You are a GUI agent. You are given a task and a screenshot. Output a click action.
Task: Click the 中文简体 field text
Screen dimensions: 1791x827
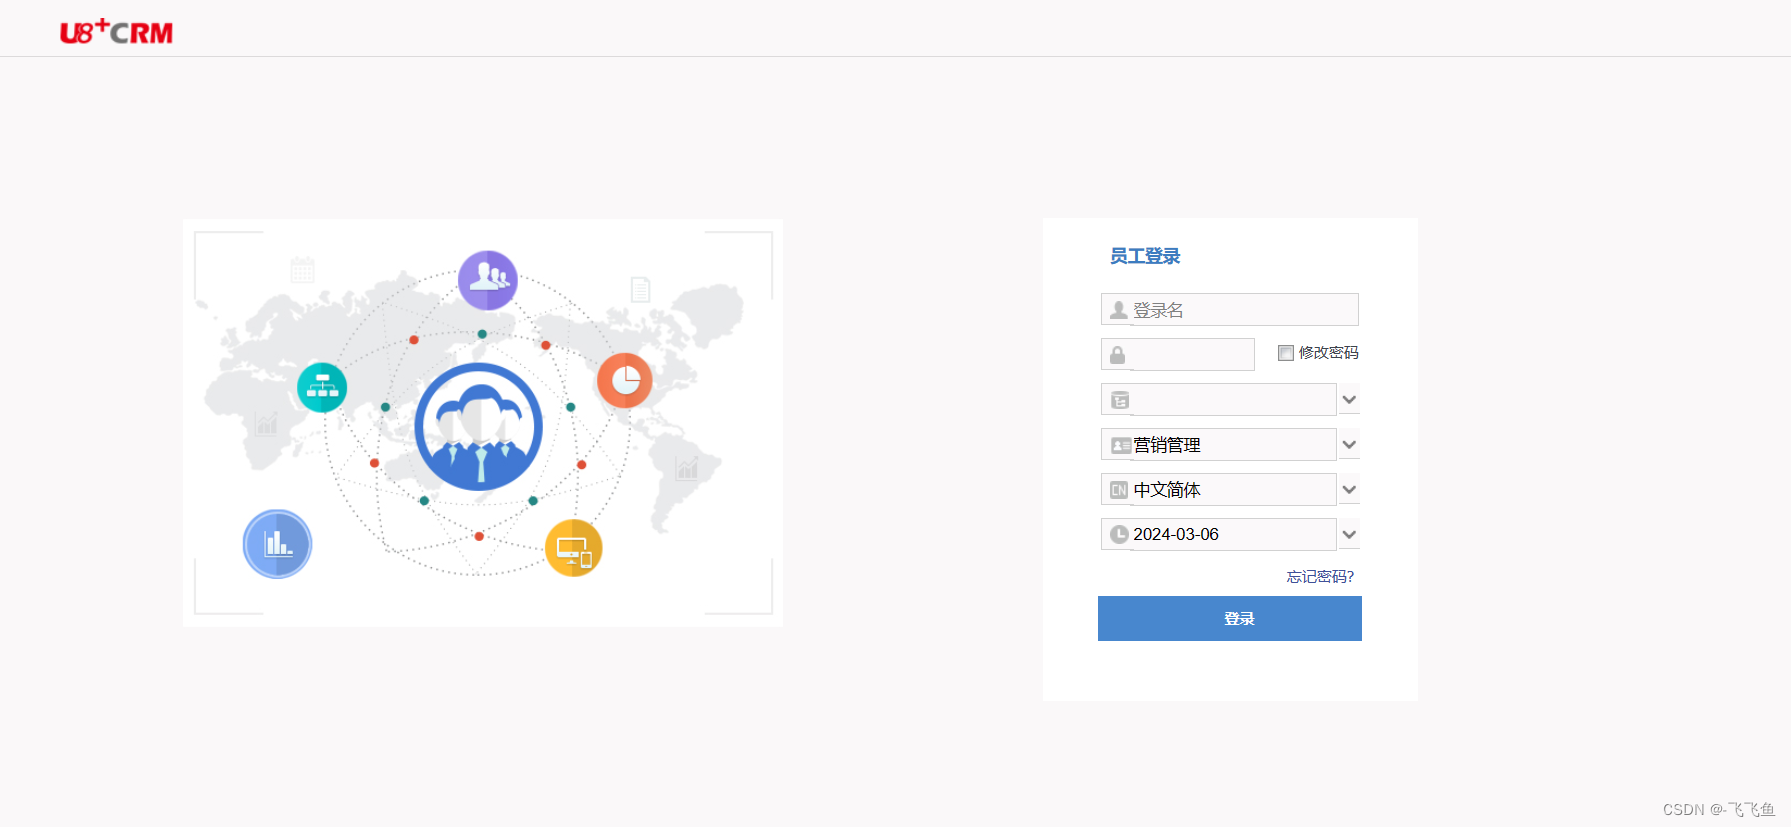1167,490
